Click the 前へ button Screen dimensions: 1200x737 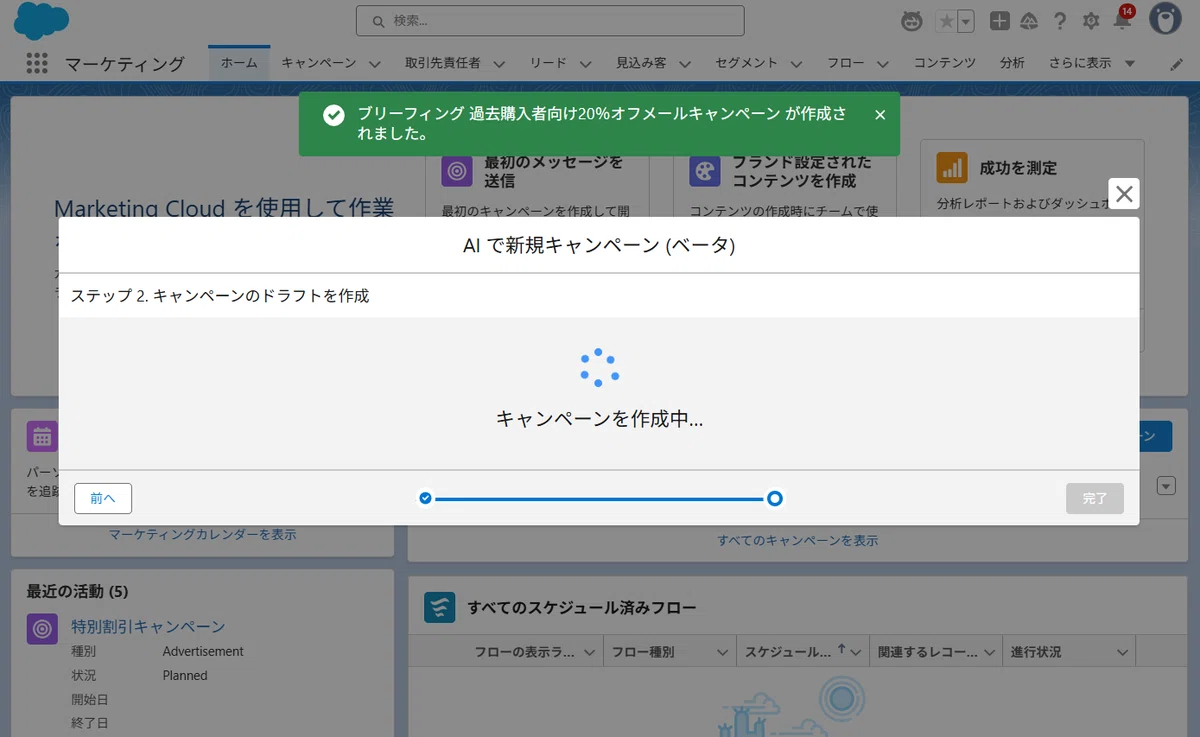click(x=103, y=498)
